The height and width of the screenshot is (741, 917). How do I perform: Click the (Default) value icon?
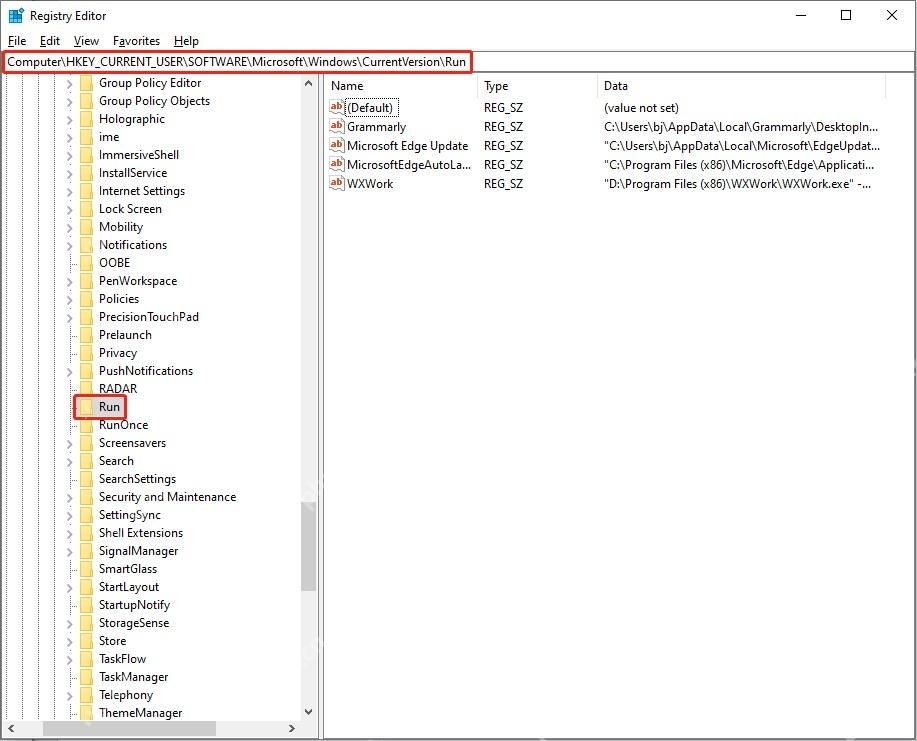(x=336, y=107)
